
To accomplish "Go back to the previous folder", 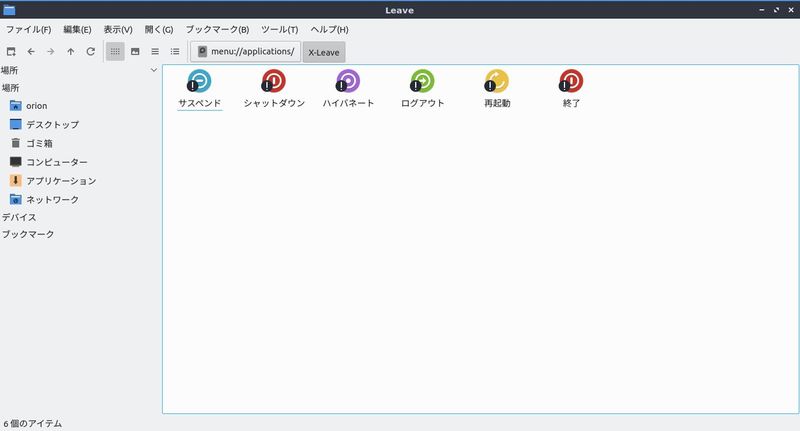I will (31, 51).
